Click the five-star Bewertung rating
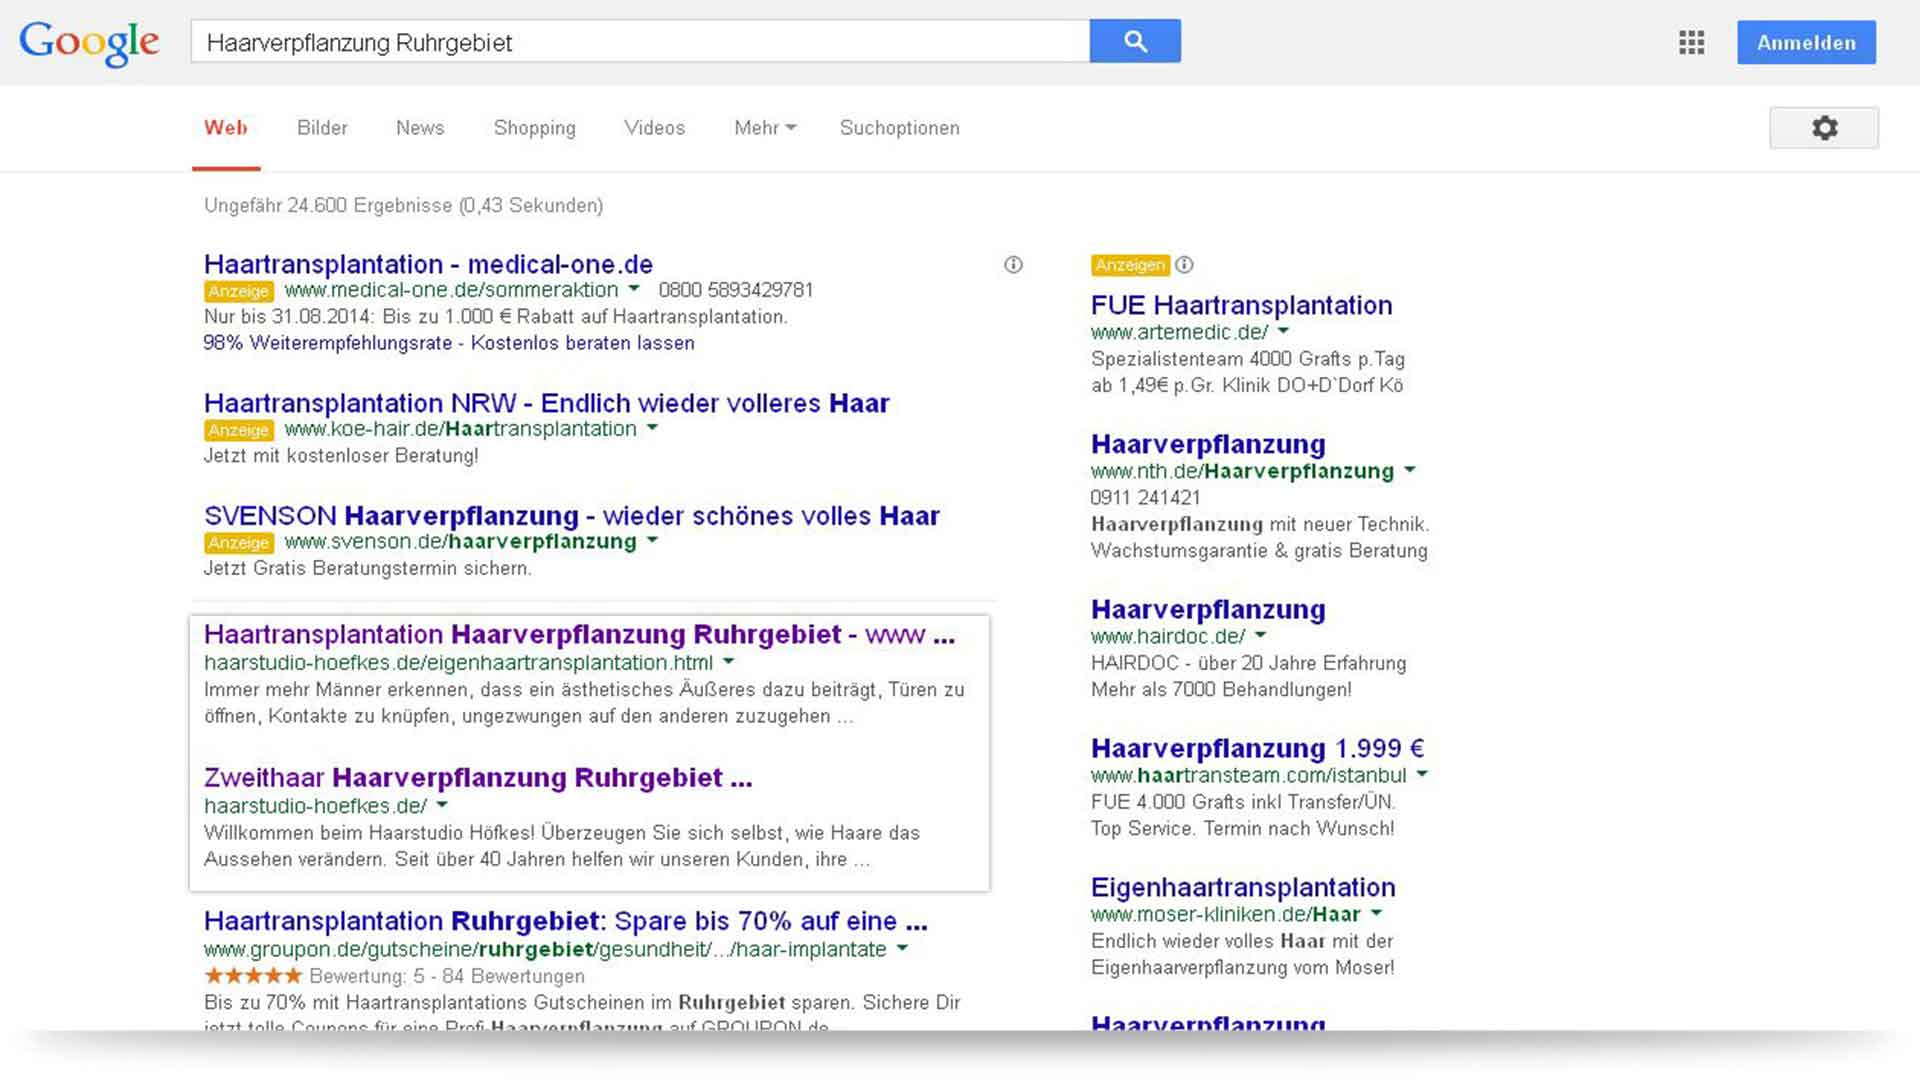The image size is (1920, 1080). (x=253, y=975)
